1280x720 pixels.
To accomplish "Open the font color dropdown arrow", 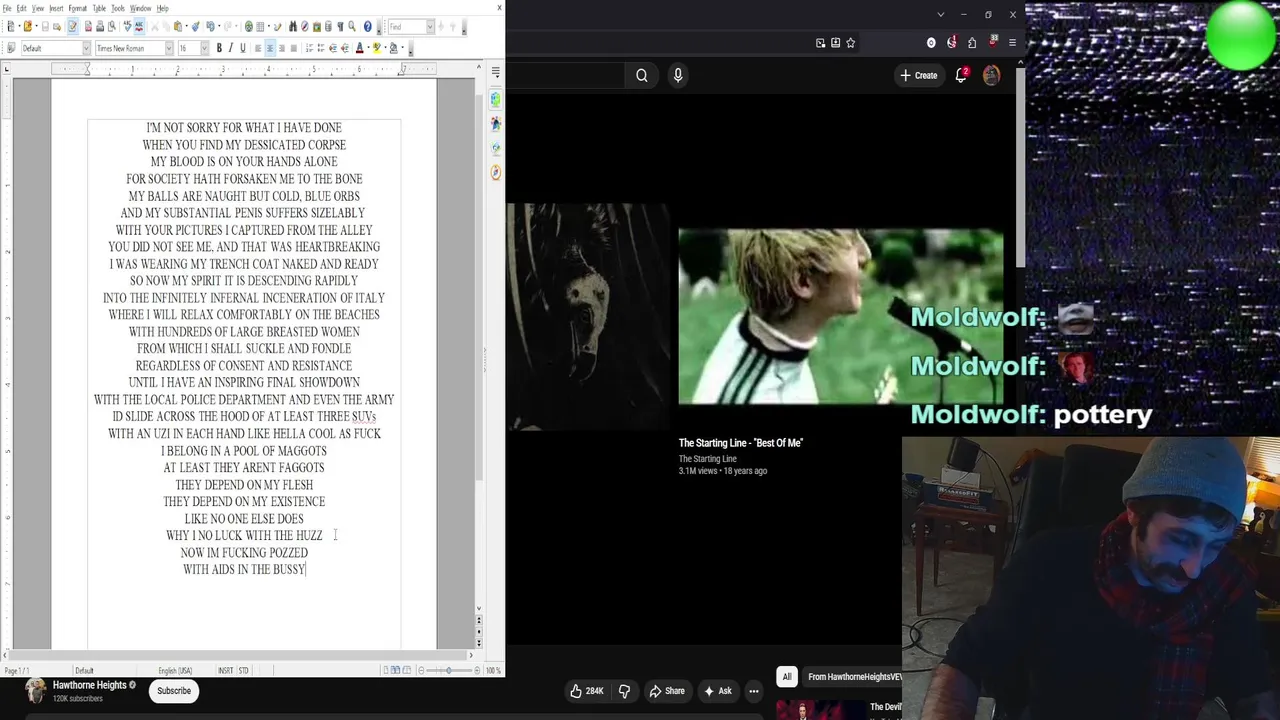I will pyautogui.click(x=368, y=48).
